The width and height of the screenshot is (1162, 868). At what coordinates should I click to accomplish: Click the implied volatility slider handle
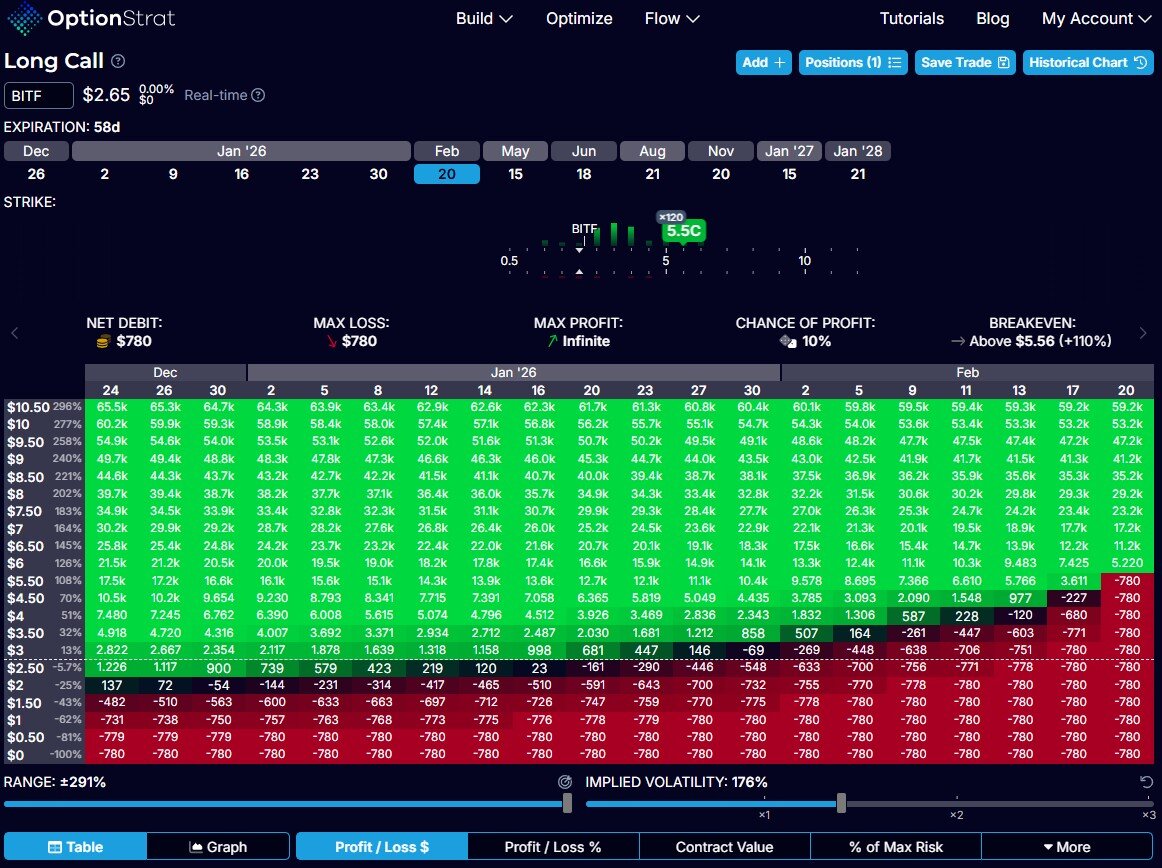click(841, 803)
